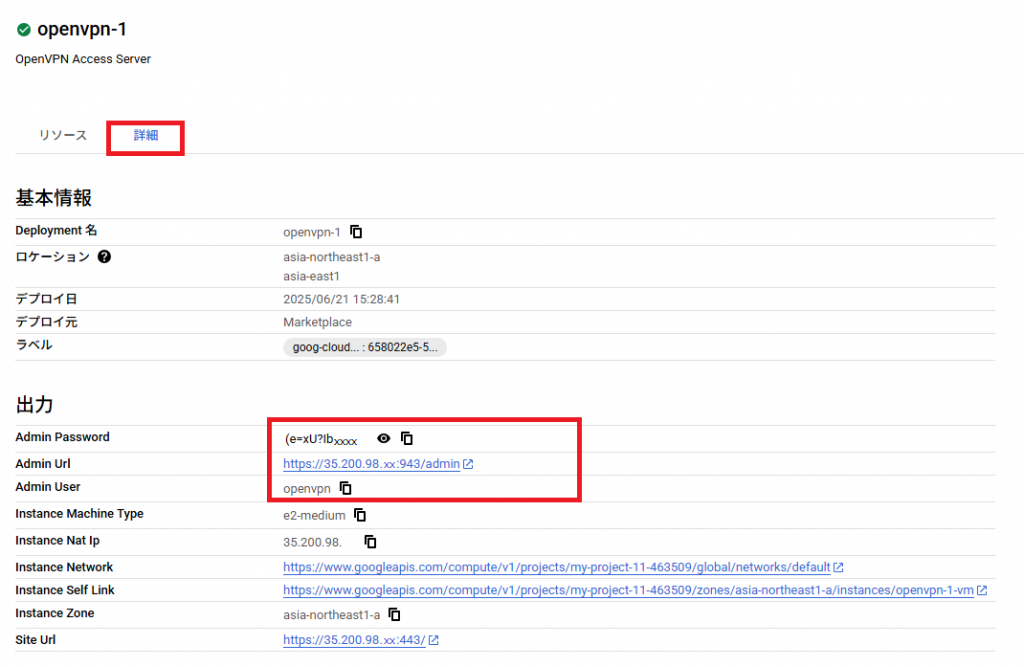Click the Instance Zone field label
Screen dimensions: 1024x667
(55, 613)
